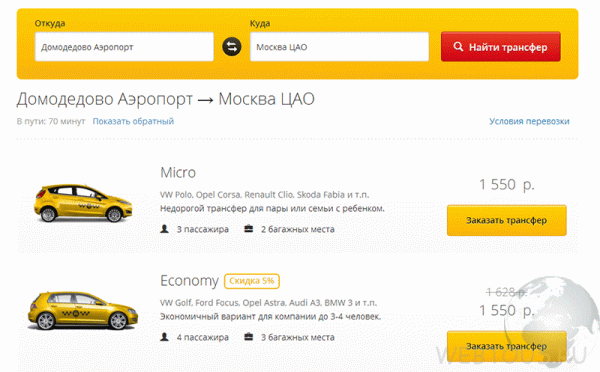This screenshot has height=372, width=600.
Task: Select the Economy yellow taxi image
Action: pyautogui.click(x=83, y=310)
